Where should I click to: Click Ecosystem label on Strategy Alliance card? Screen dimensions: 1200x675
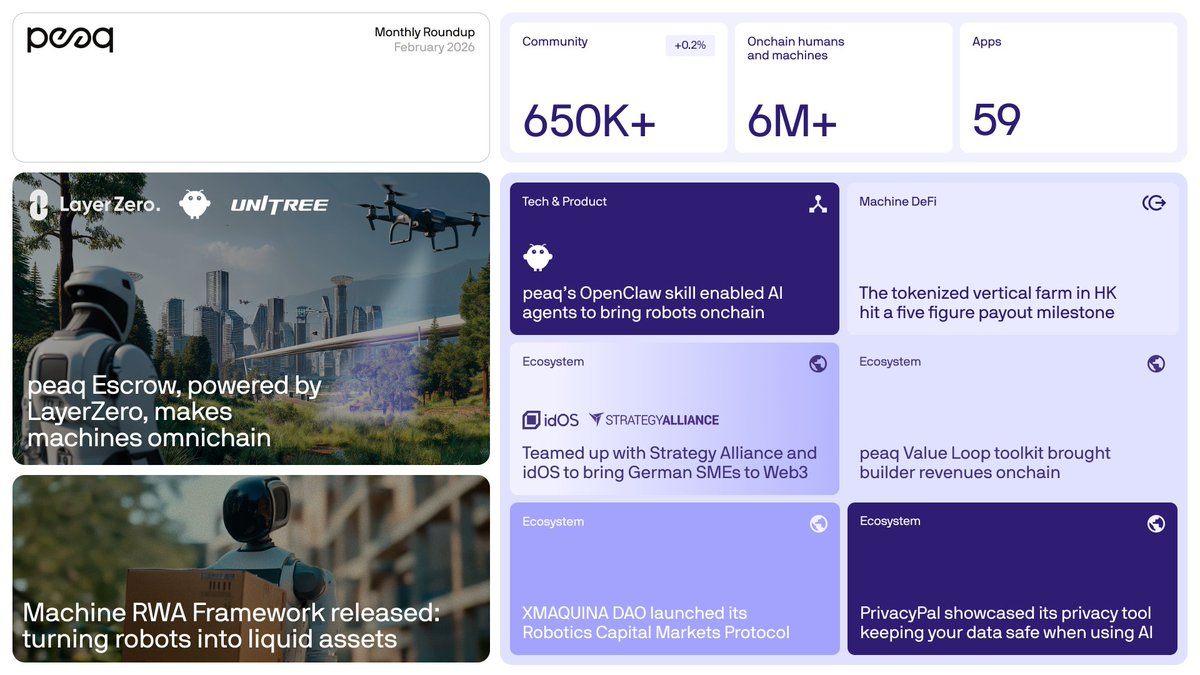point(553,361)
